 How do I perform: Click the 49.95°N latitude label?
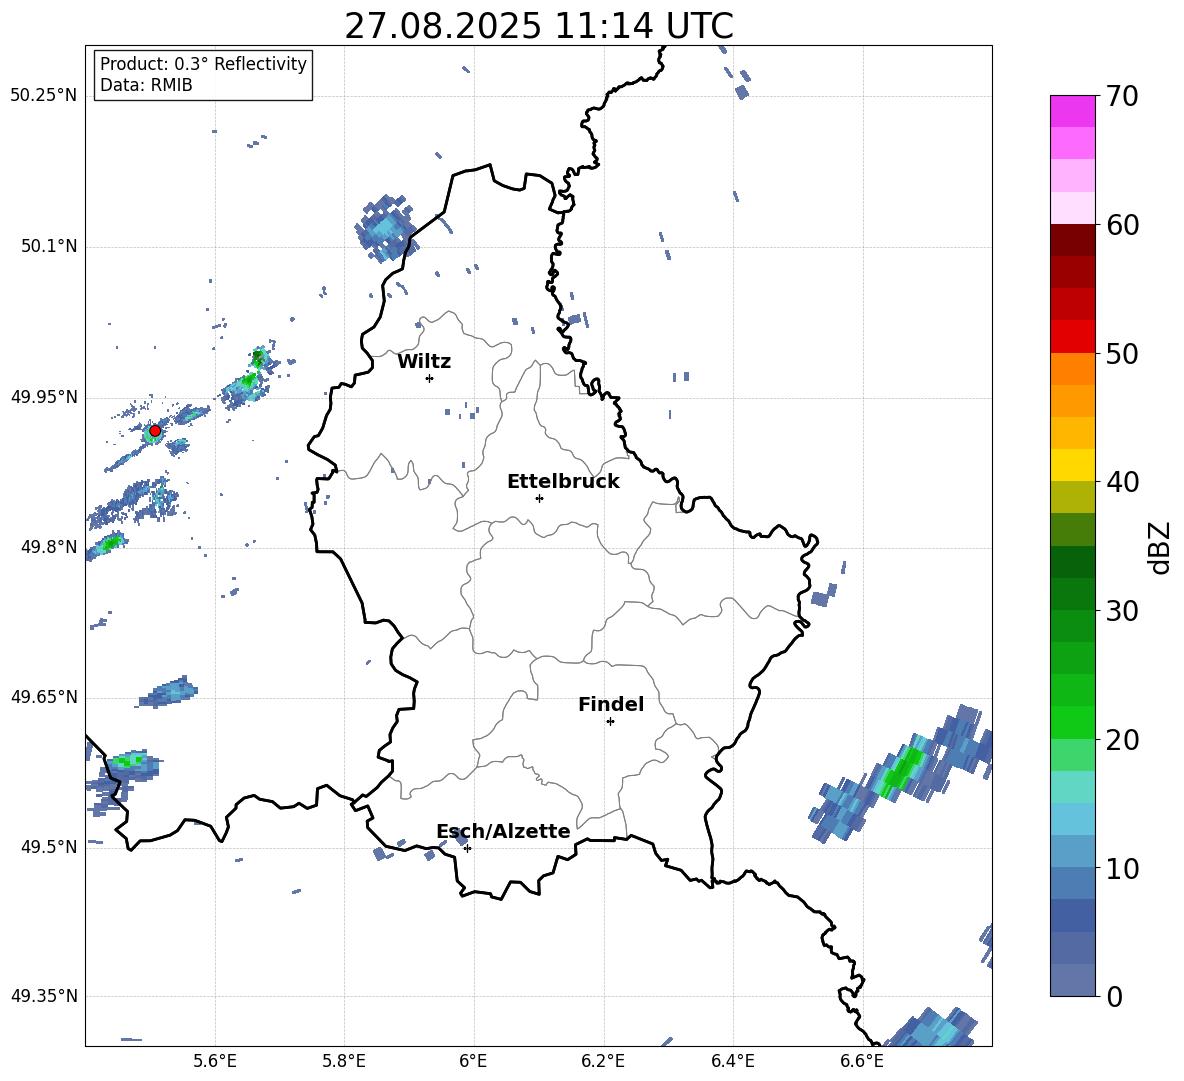[44, 396]
